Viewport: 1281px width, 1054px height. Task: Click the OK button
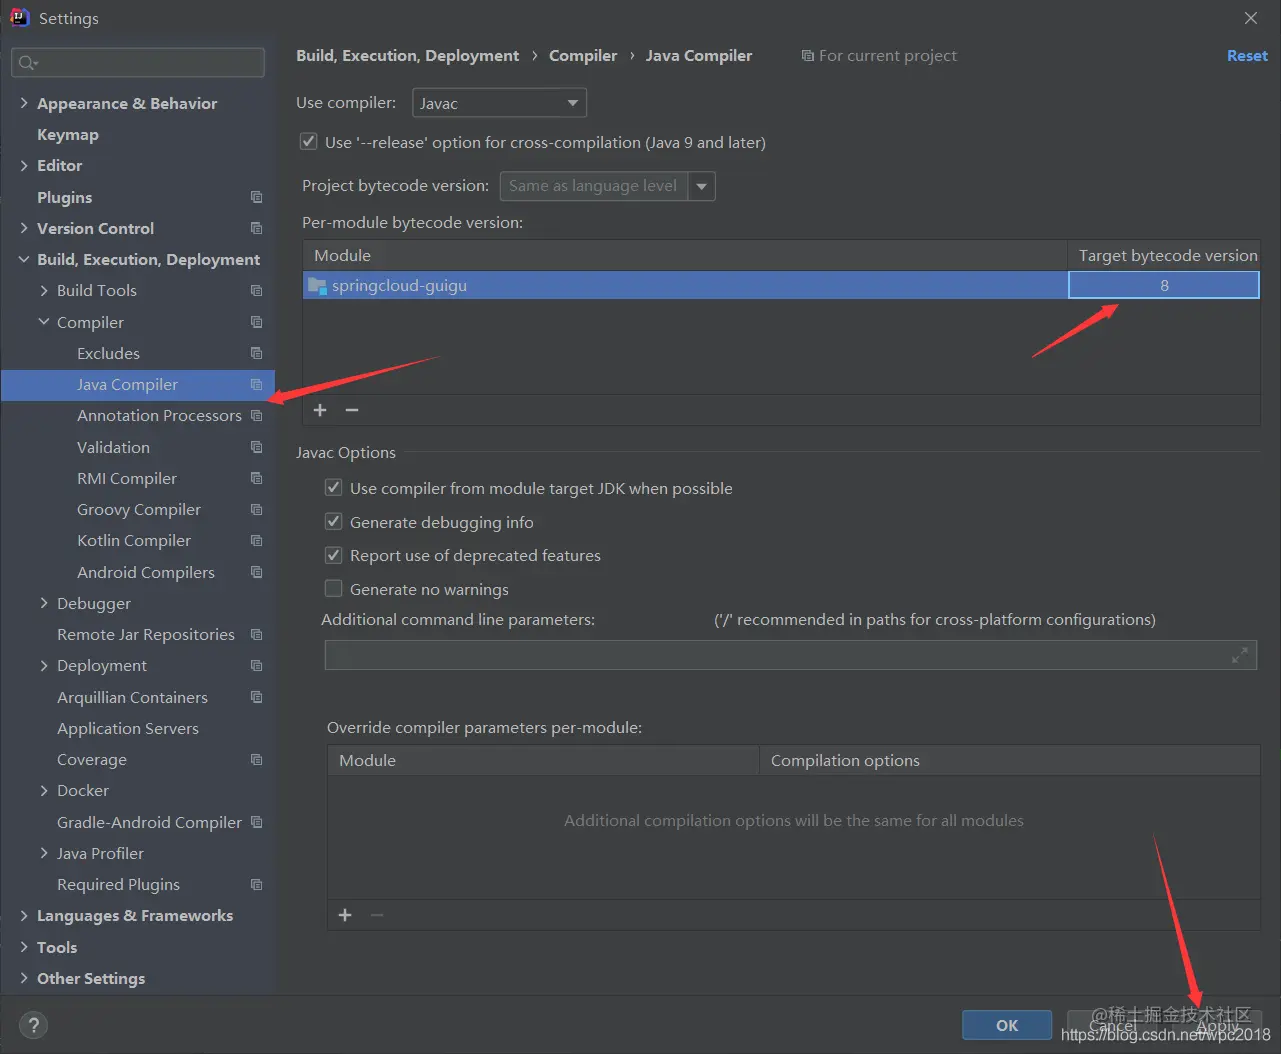pos(1007,1025)
